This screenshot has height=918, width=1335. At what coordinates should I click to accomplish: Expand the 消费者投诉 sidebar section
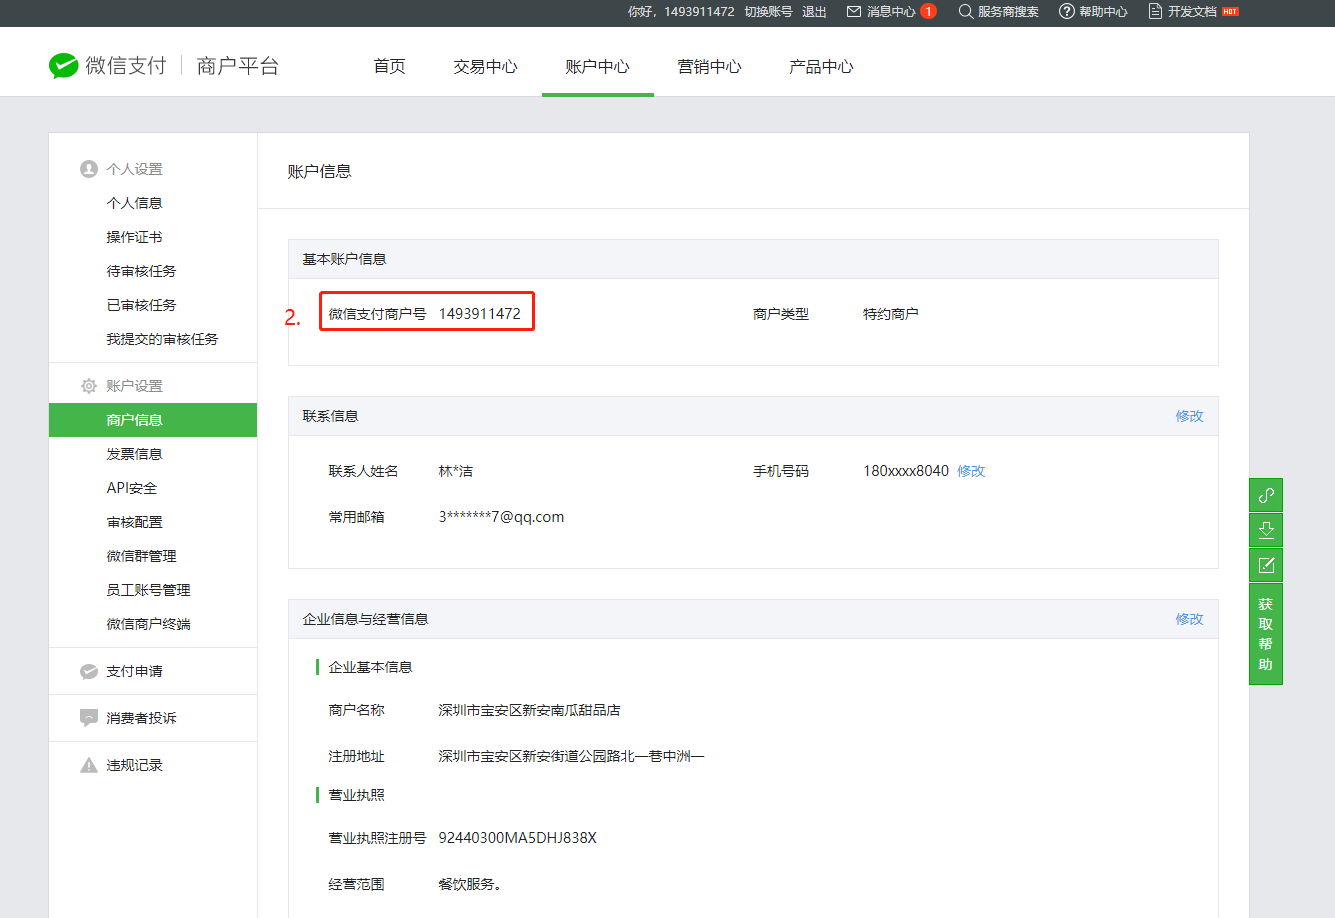click(141, 718)
